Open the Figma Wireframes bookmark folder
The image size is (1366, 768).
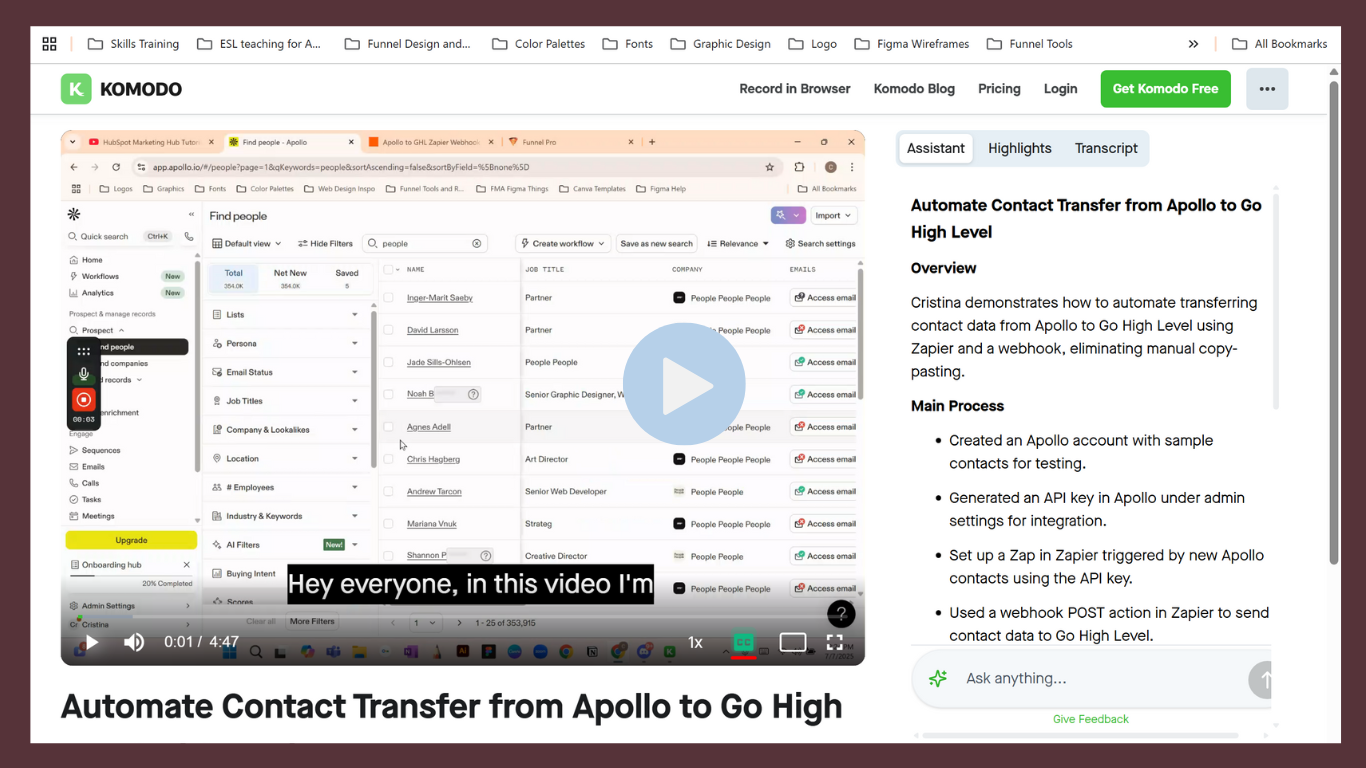[x=911, y=44]
